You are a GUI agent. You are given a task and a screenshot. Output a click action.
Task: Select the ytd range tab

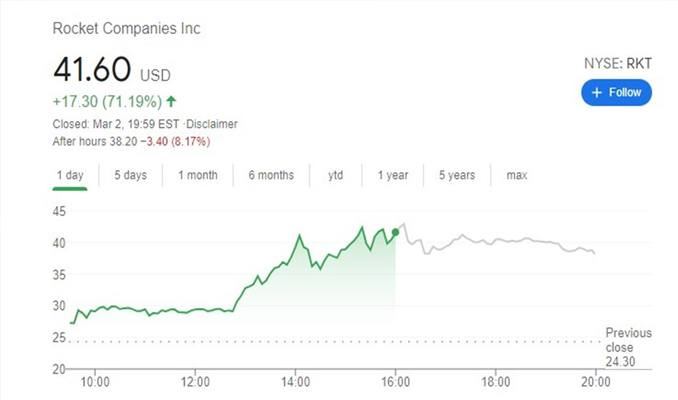tap(335, 176)
